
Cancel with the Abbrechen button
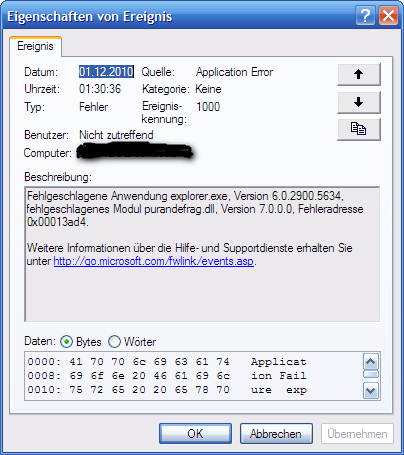click(x=276, y=434)
